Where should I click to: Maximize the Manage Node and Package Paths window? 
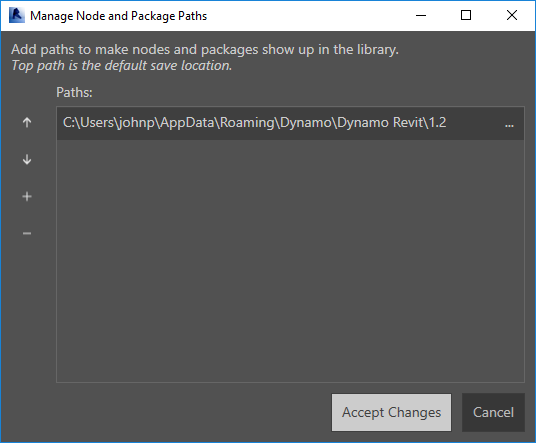(466, 15)
